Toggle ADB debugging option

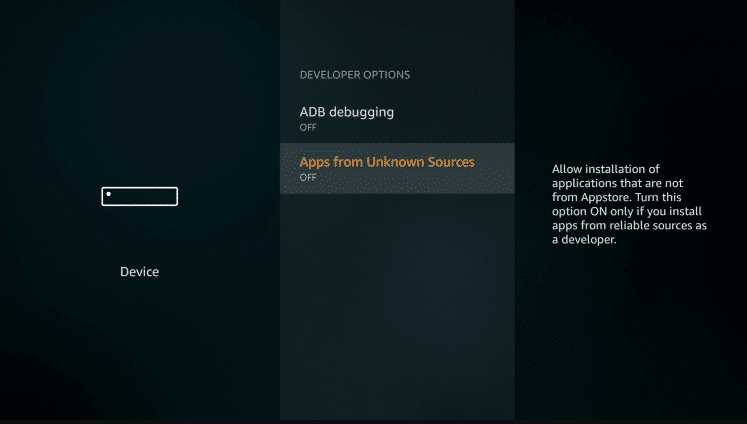[x=397, y=118]
